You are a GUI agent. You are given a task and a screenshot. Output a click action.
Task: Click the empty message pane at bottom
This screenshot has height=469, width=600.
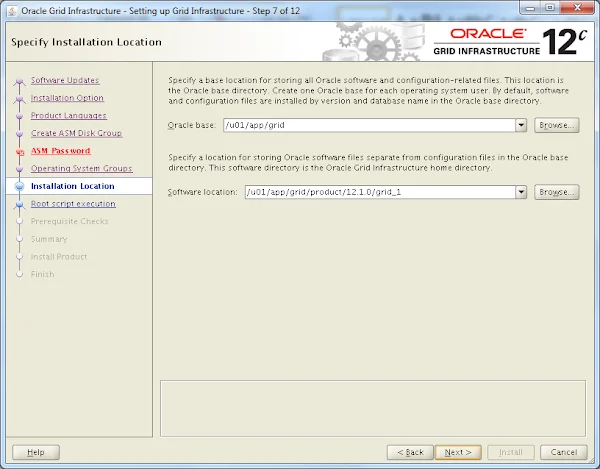[373, 408]
